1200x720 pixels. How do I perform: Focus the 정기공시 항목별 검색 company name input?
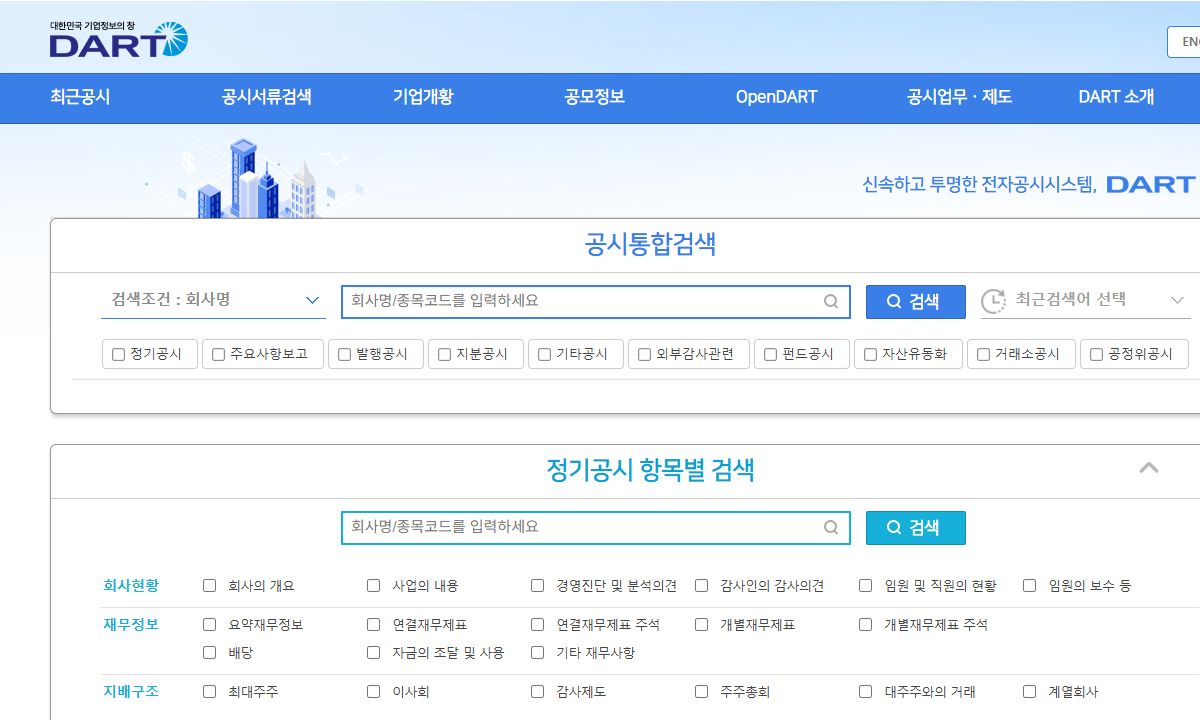tap(595, 527)
